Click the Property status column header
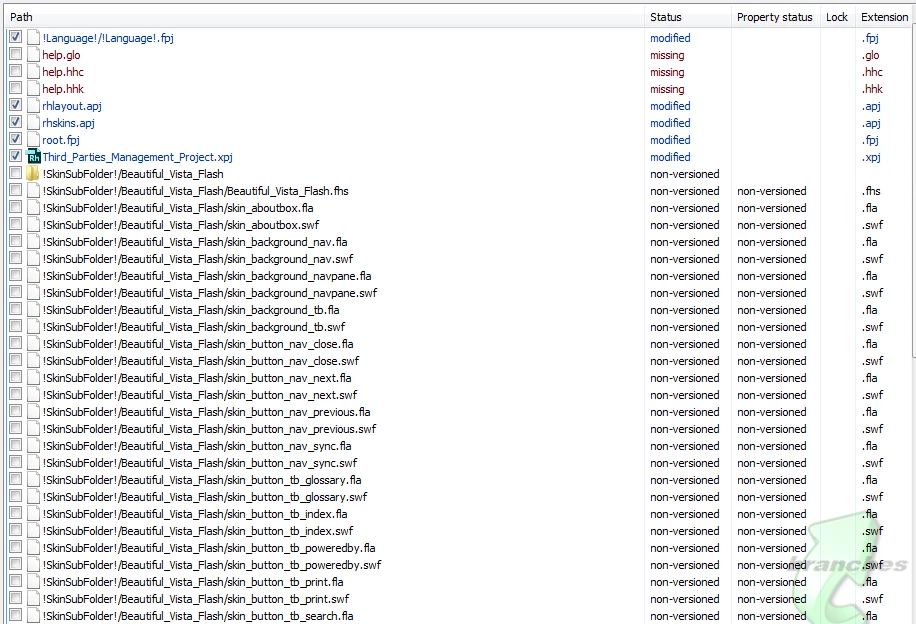Image resolution: width=916 pixels, height=624 pixels. (775, 17)
